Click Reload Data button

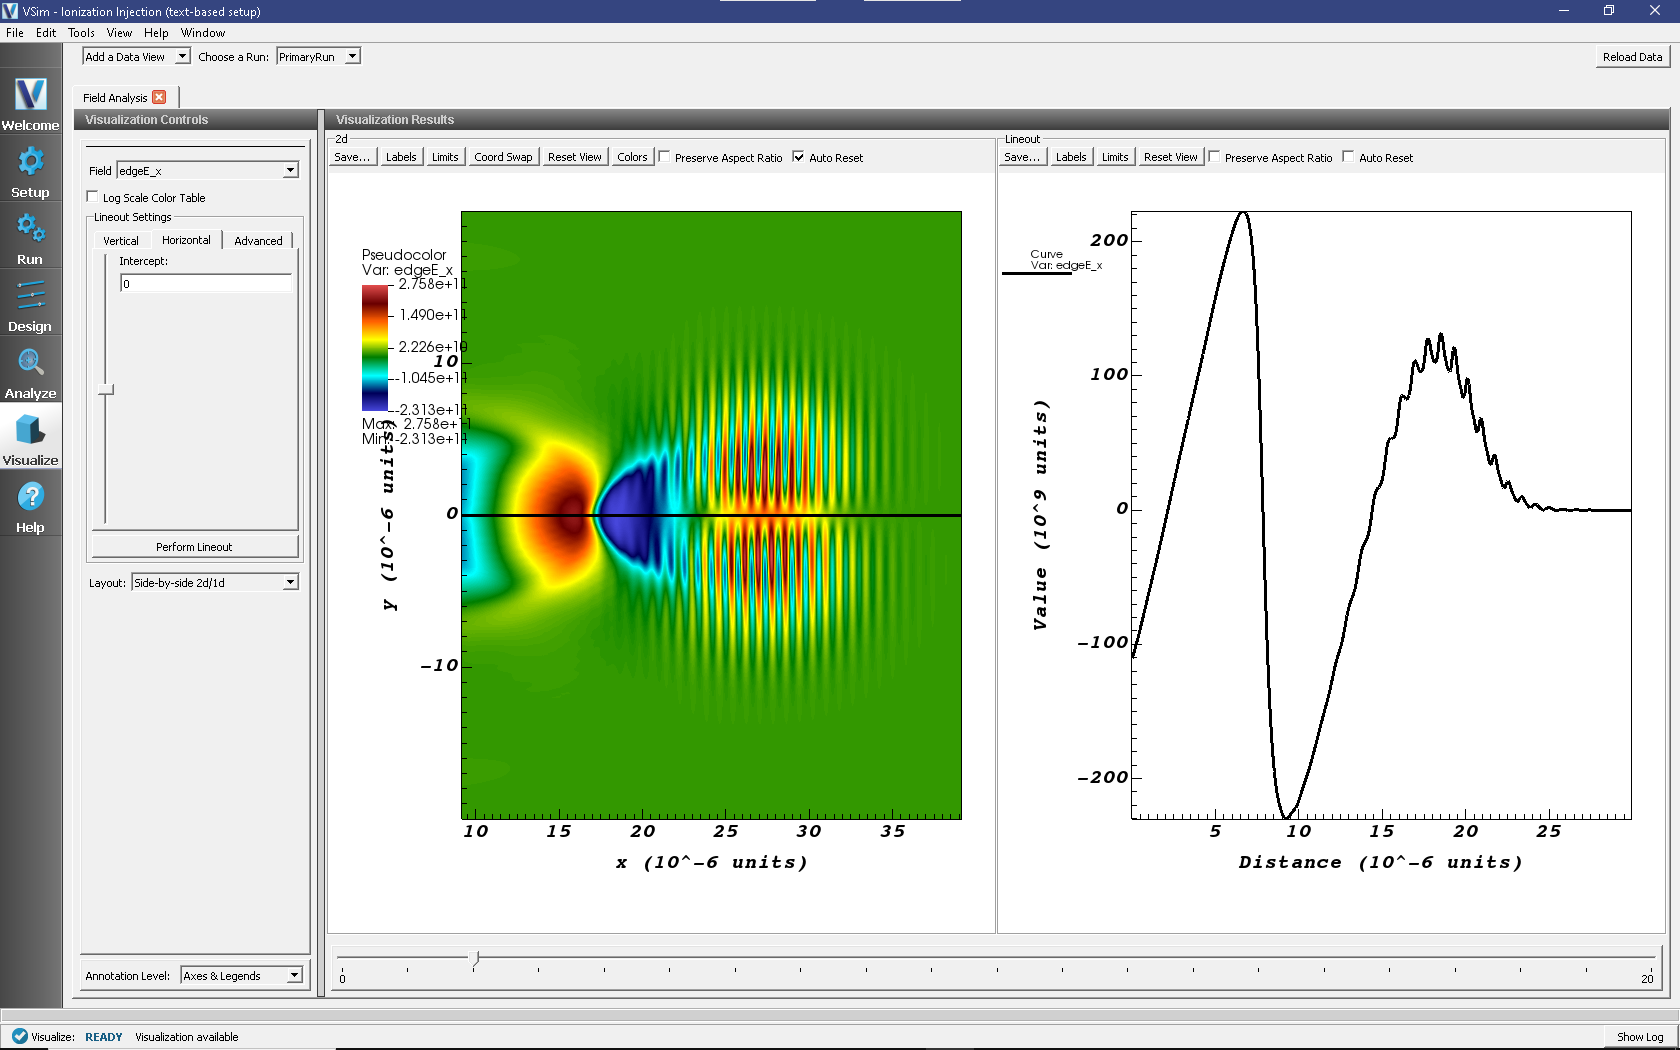1632,57
